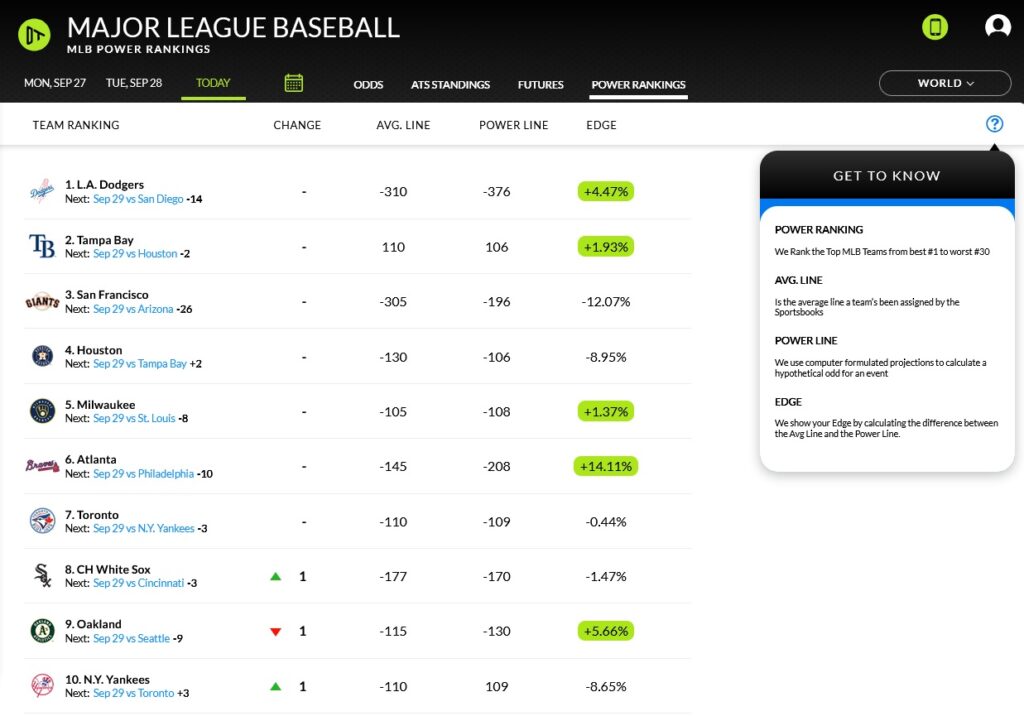The width and height of the screenshot is (1024, 716).
Task: Click the green up arrow for N.Y. Yankees
Action: (276, 686)
